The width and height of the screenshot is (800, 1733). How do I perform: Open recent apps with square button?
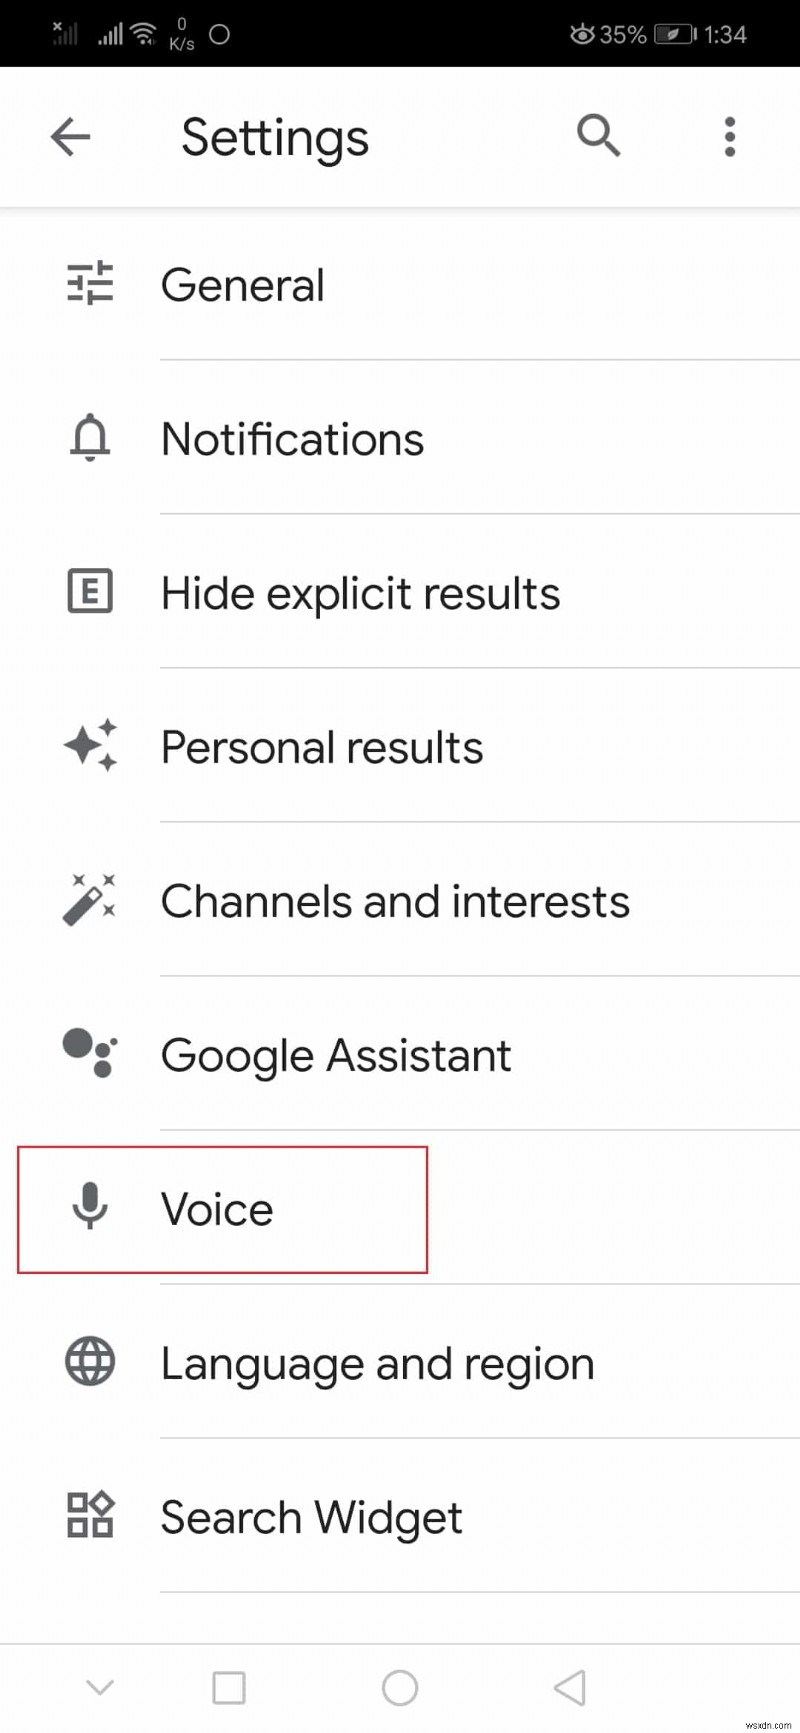[229, 1687]
